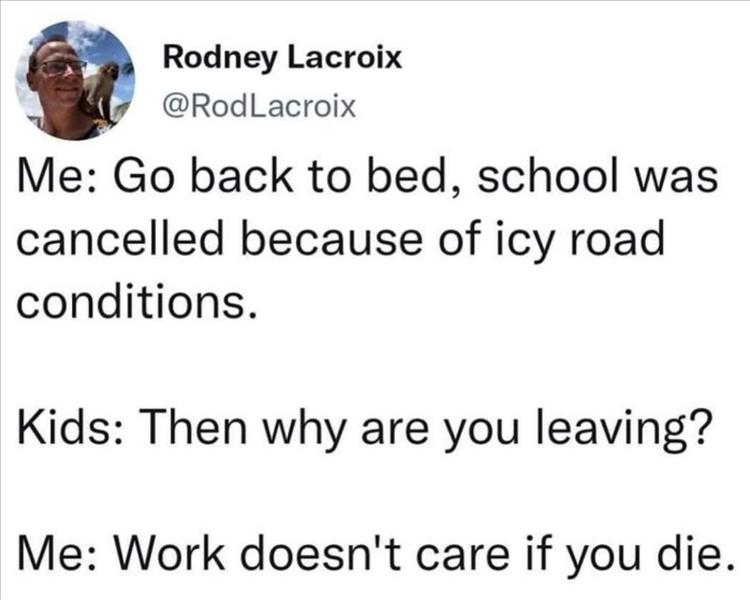Select the first line starting "Me: Go back"
Viewport: 750px width, 600px height.
(362, 183)
